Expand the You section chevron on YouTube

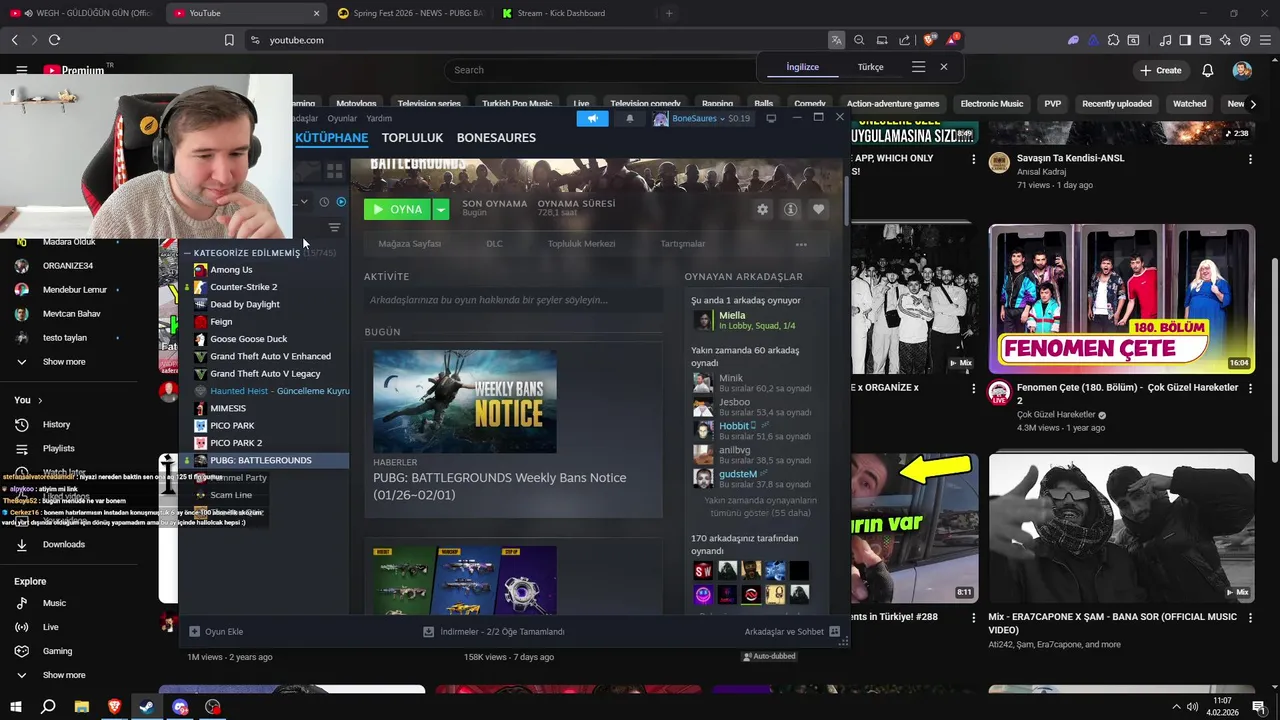pos(40,400)
